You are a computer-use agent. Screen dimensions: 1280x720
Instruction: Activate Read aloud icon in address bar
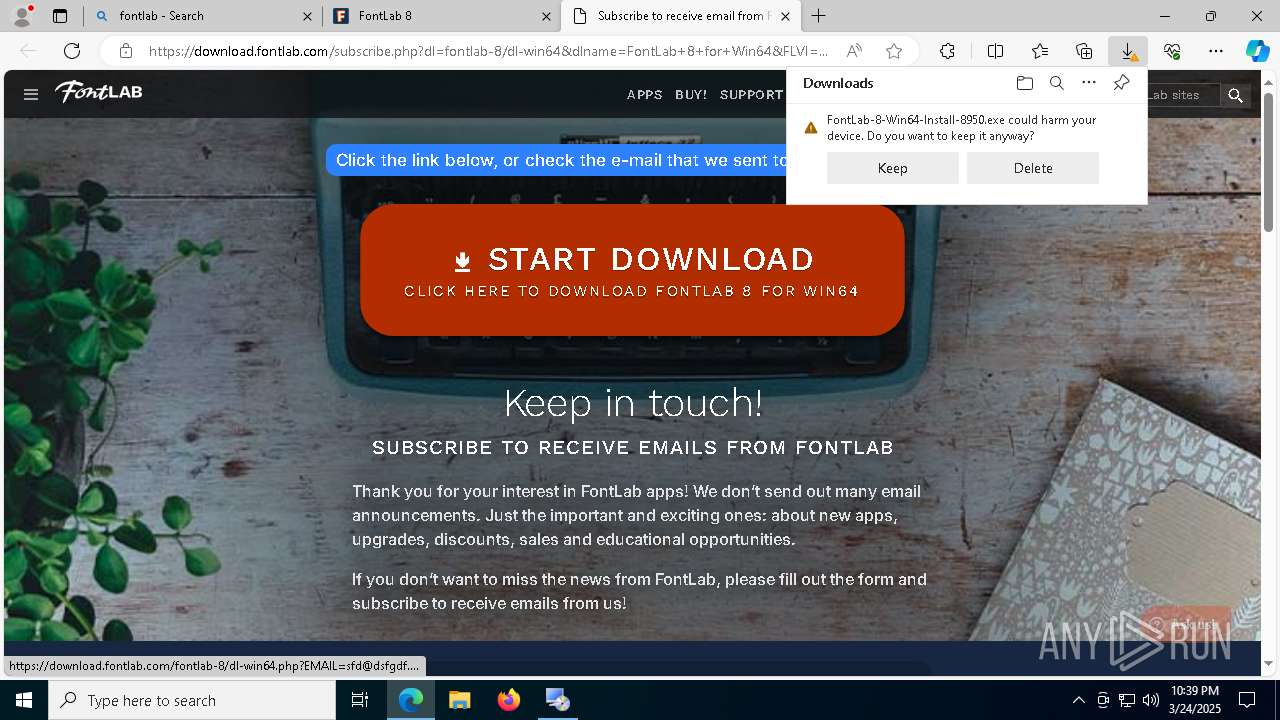(x=854, y=51)
